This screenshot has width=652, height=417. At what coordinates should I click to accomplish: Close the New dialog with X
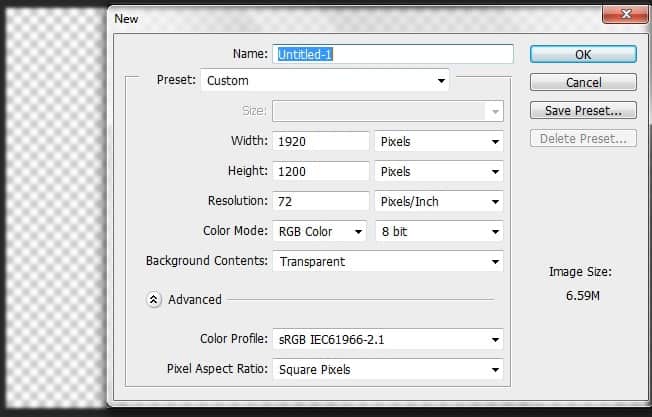tap(625, 14)
